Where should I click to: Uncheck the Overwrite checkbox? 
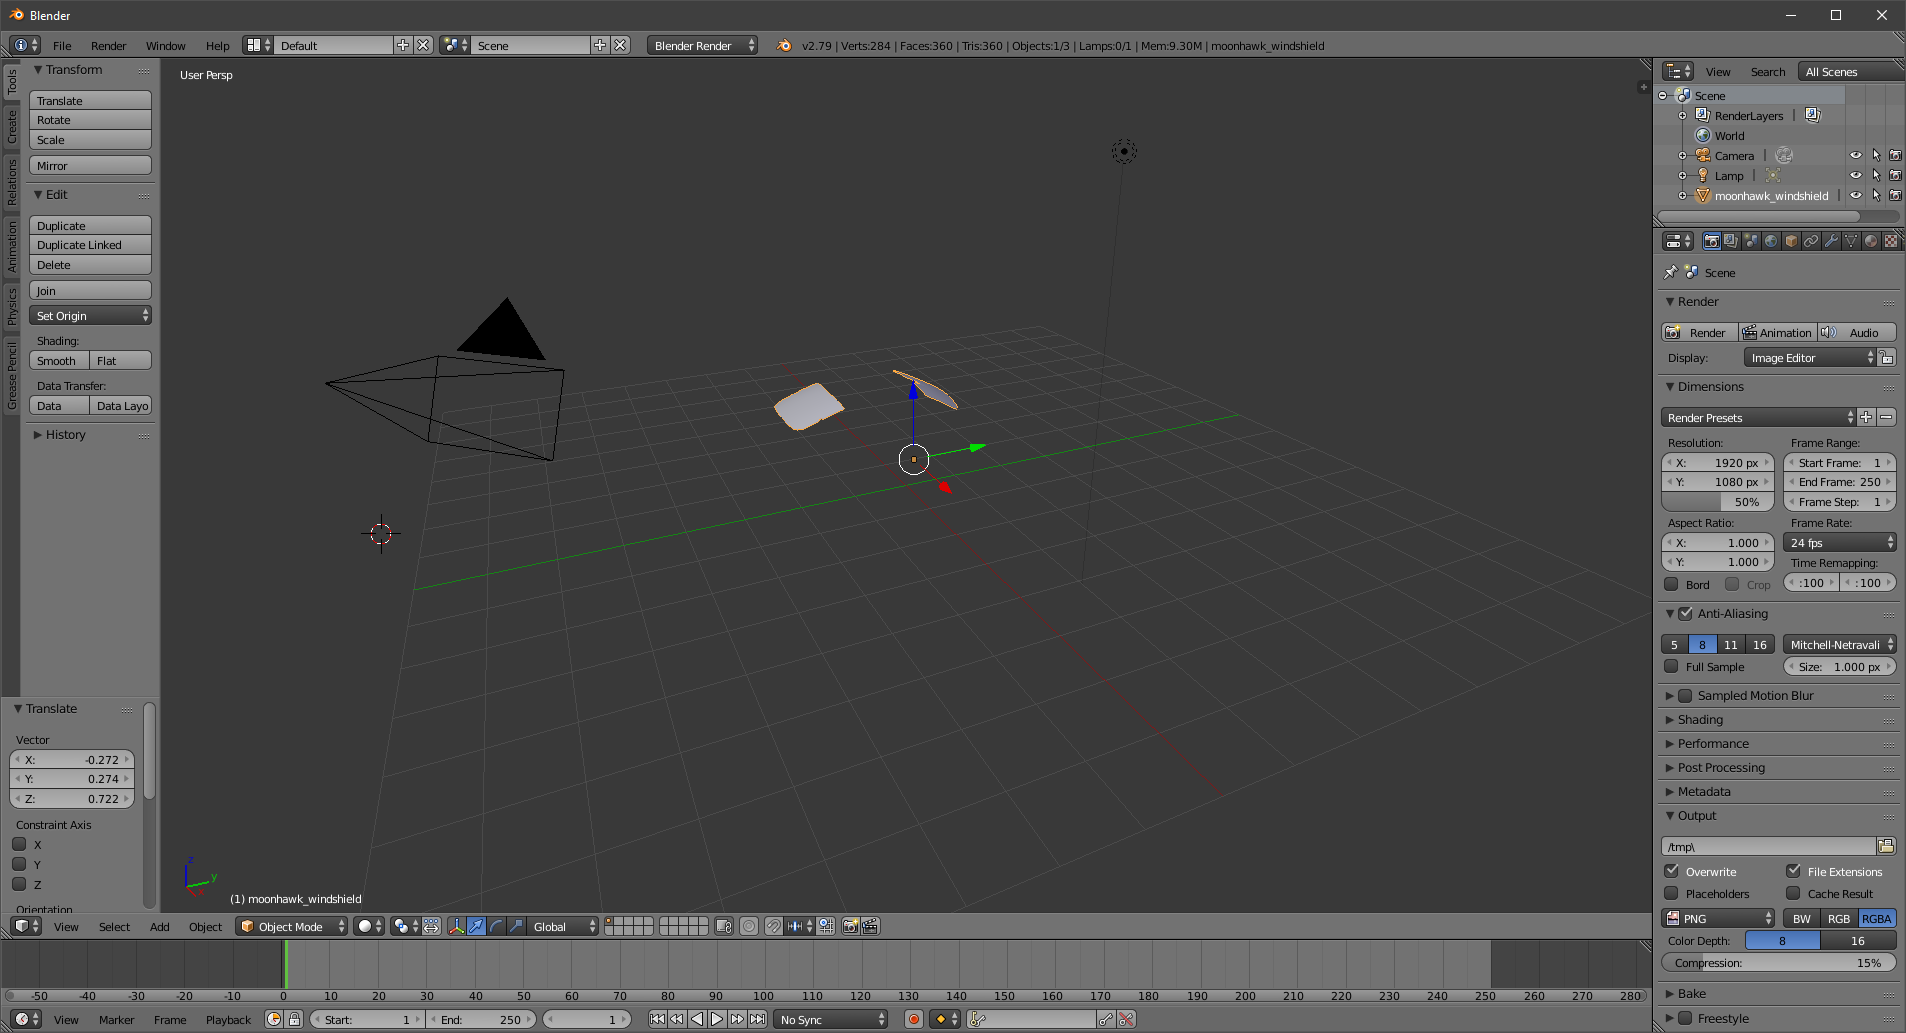click(1671, 871)
